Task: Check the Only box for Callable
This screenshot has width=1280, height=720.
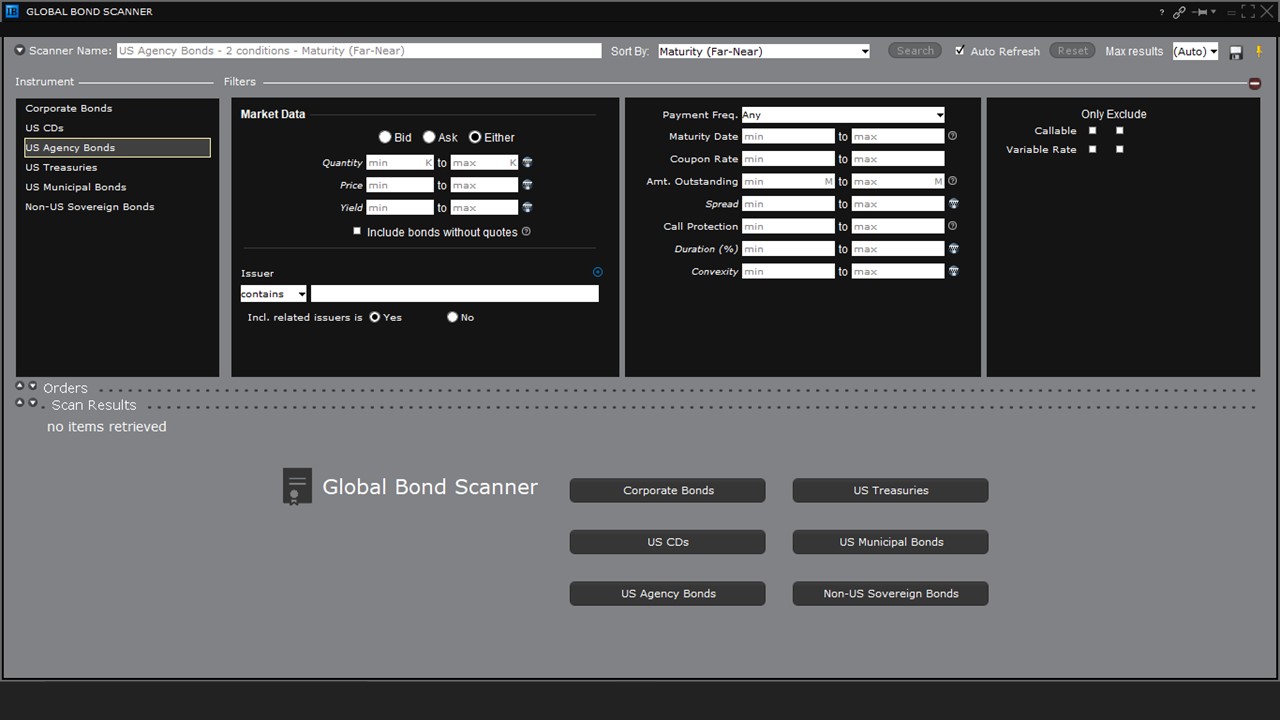Action: coord(1092,131)
